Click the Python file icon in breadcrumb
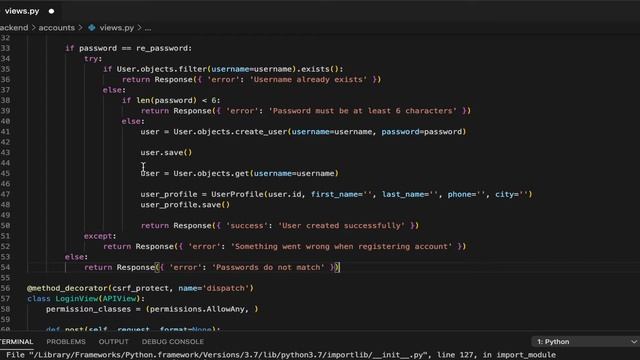 point(92,27)
